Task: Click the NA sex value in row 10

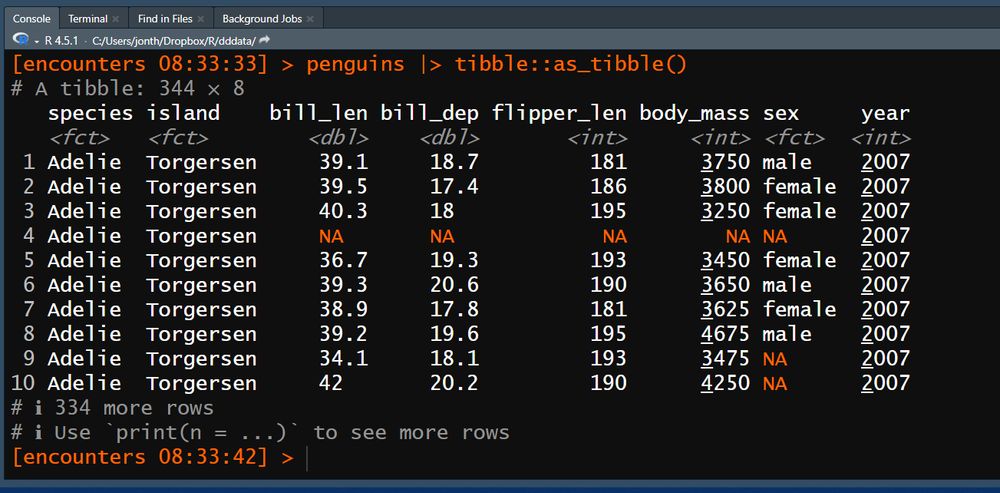Action: click(x=775, y=385)
